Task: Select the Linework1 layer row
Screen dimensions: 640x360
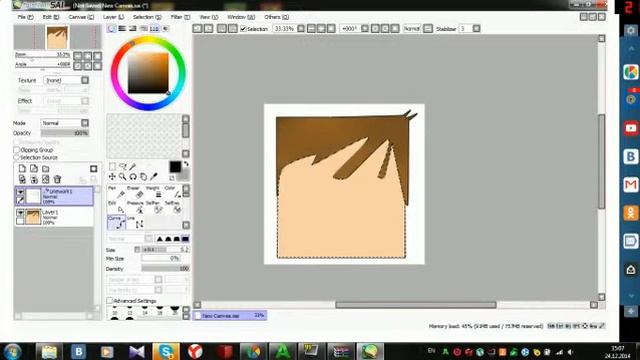Action: coord(54,196)
